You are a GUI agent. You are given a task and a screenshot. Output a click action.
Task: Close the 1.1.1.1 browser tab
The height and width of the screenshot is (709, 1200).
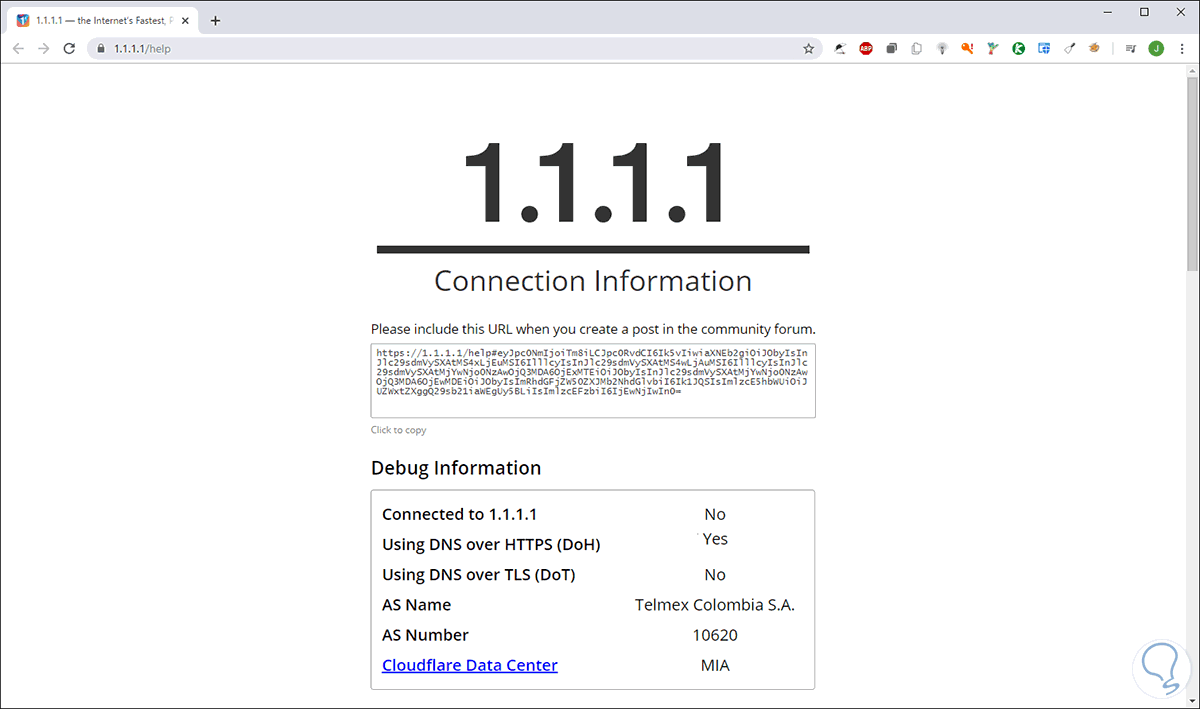184,20
